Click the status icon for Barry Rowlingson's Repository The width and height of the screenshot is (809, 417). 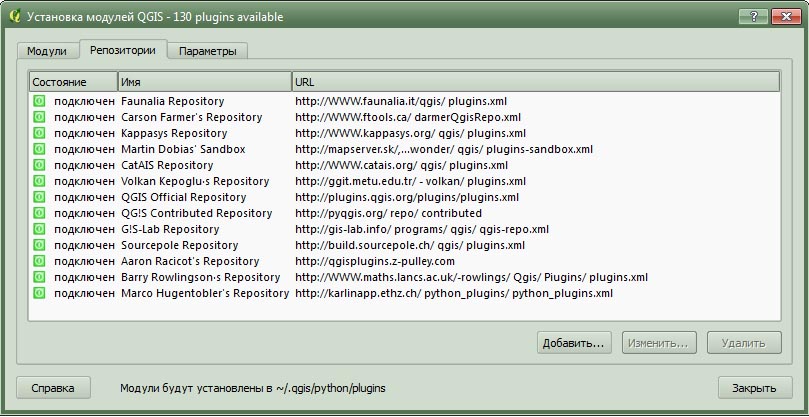tap(39, 277)
